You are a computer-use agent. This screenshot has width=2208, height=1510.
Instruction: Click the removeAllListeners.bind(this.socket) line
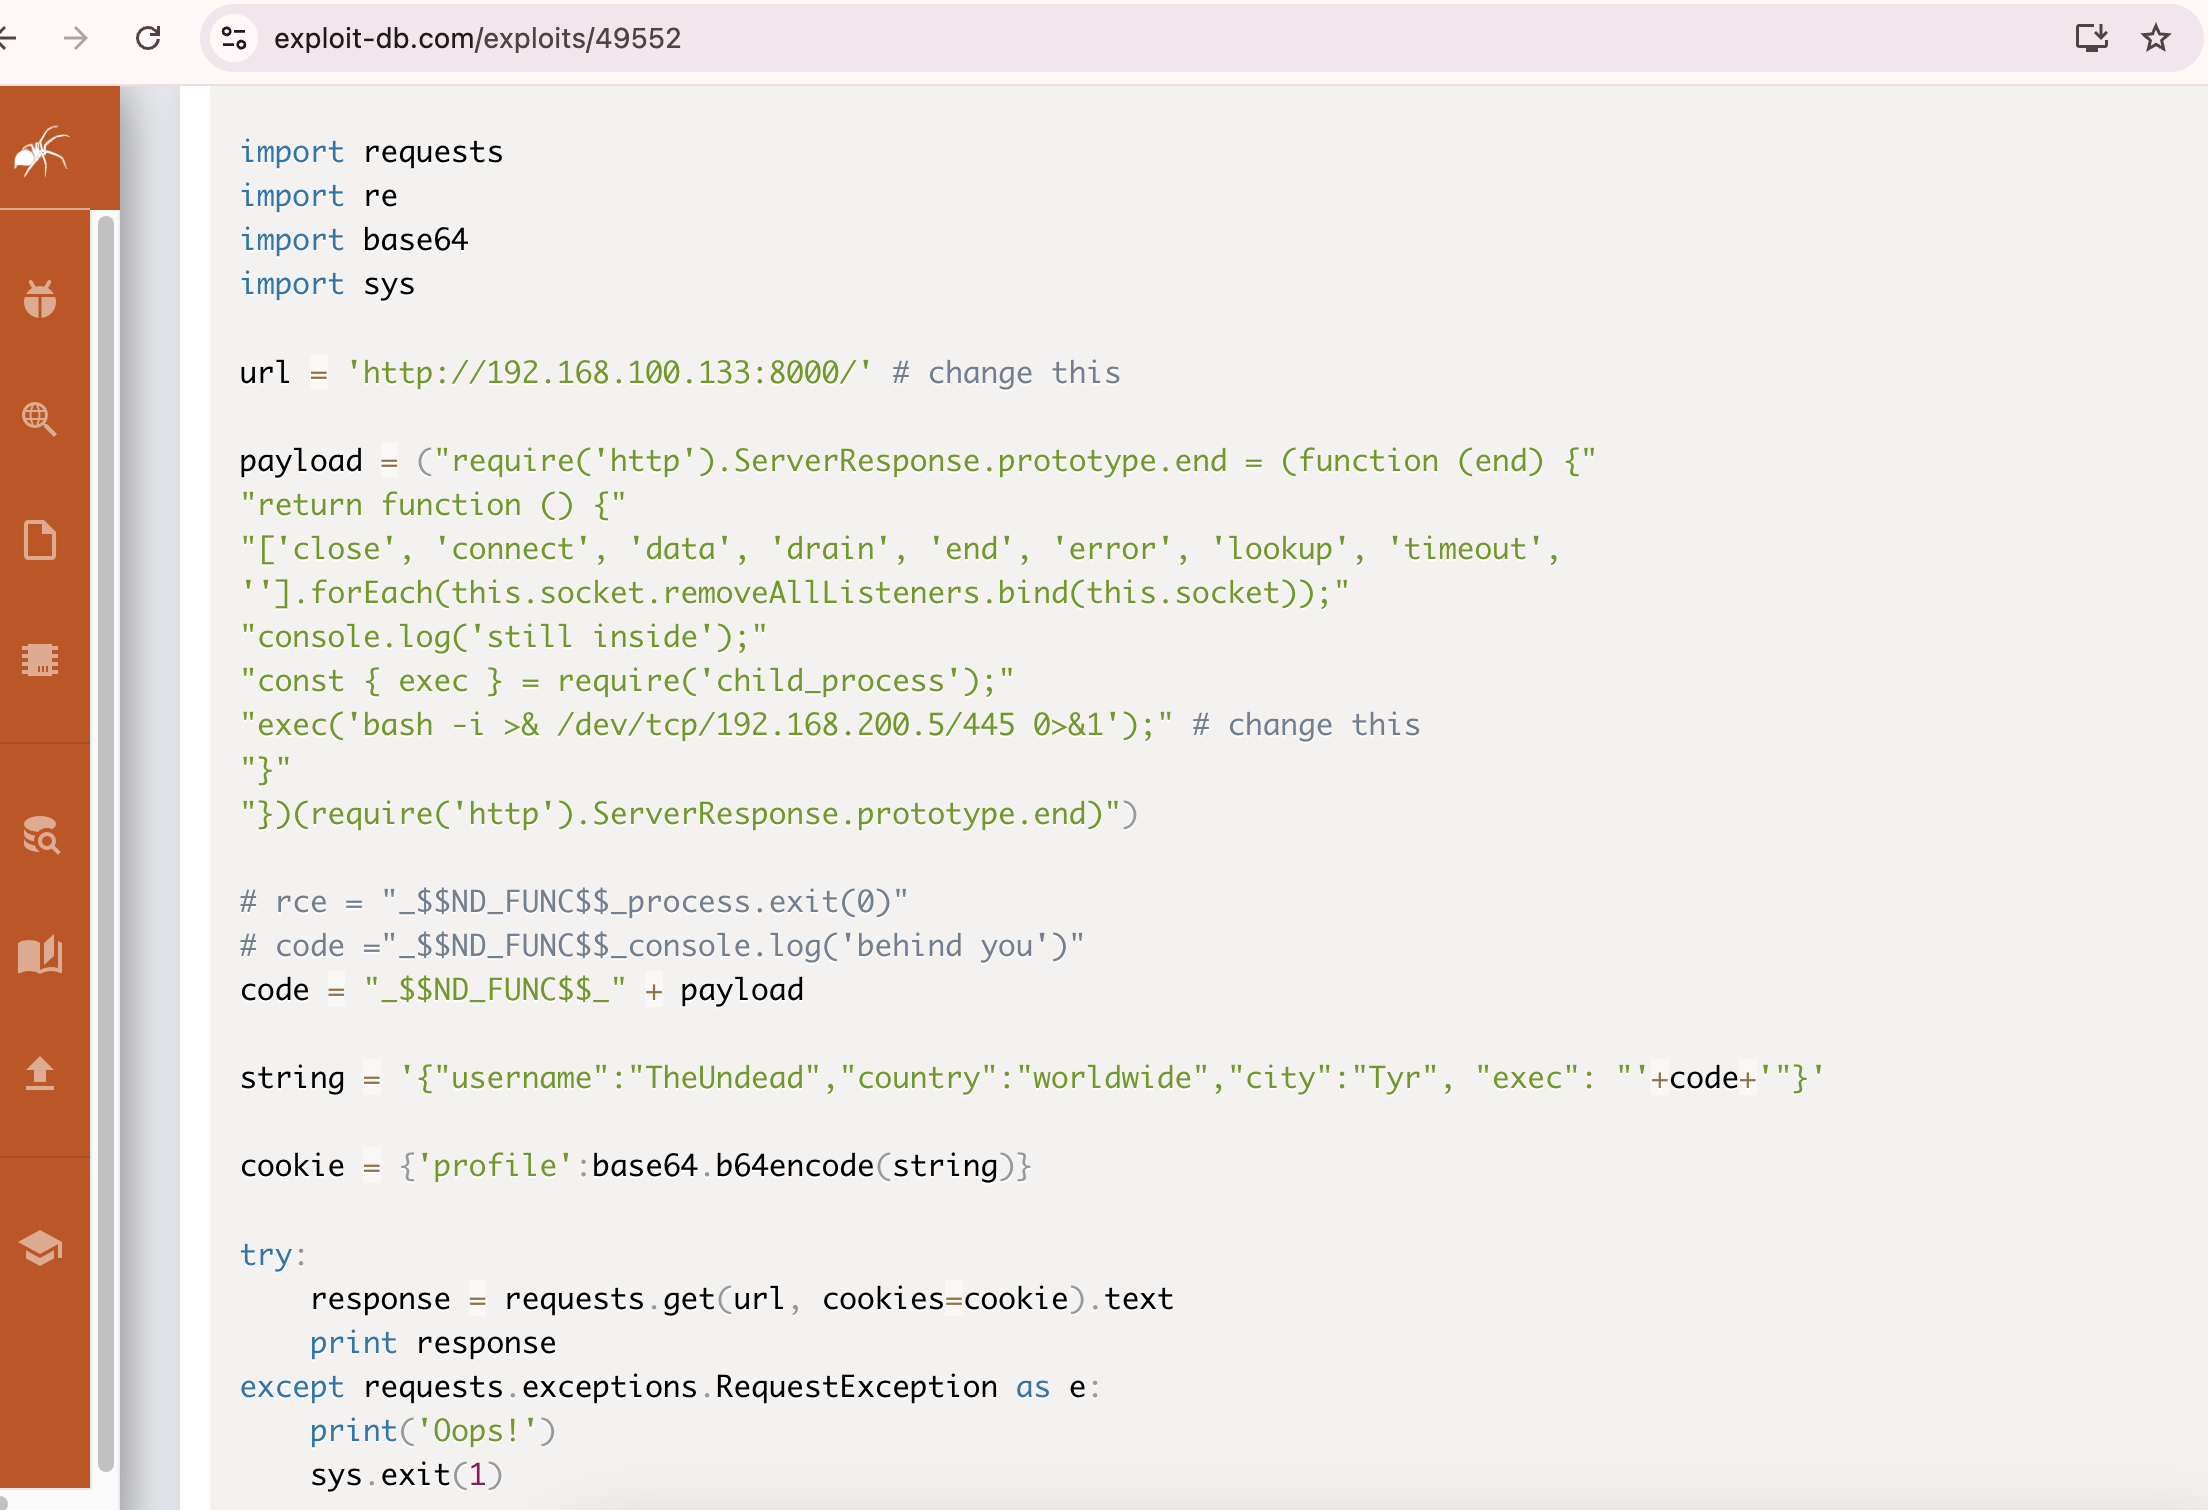click(795, 593)
